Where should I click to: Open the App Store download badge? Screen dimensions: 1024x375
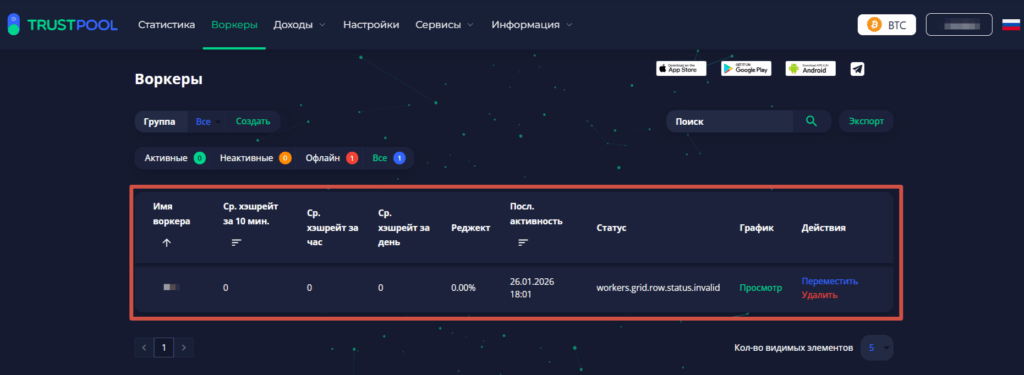click(681, 69)
